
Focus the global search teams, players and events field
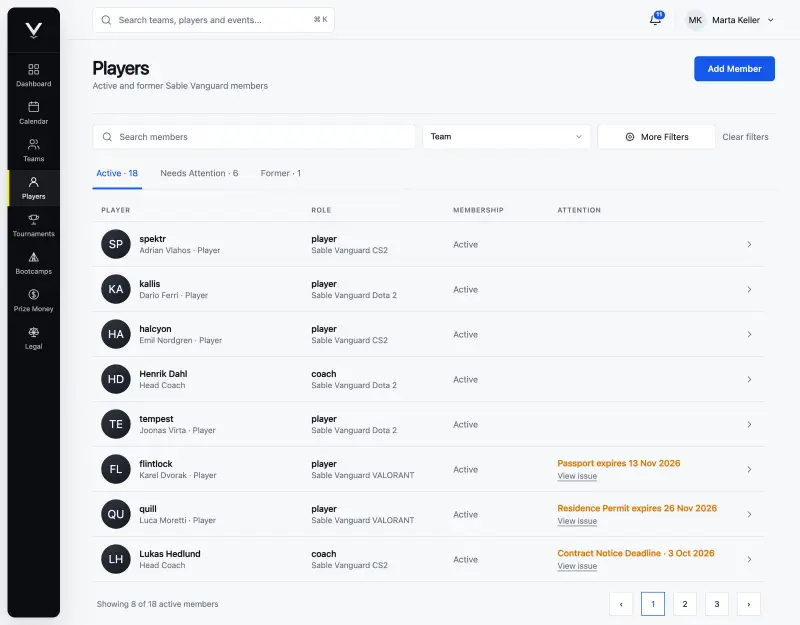click(213, 20)
